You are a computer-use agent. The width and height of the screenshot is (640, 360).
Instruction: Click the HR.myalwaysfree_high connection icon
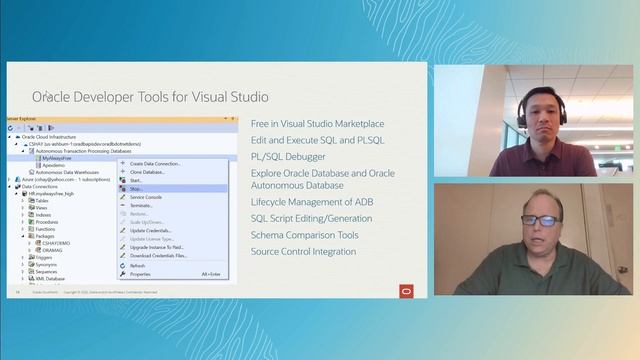[x=24, y=193]
